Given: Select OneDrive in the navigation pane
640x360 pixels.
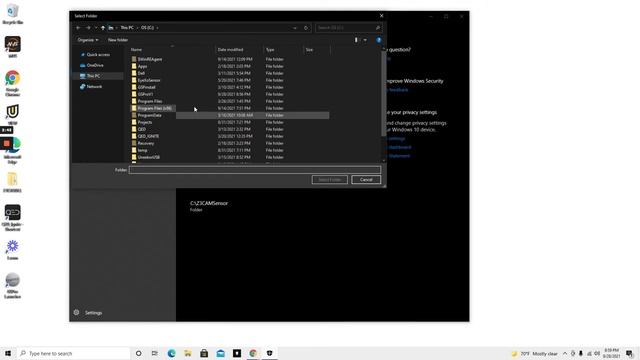Looking at the screenshot, I should (95, 65).
